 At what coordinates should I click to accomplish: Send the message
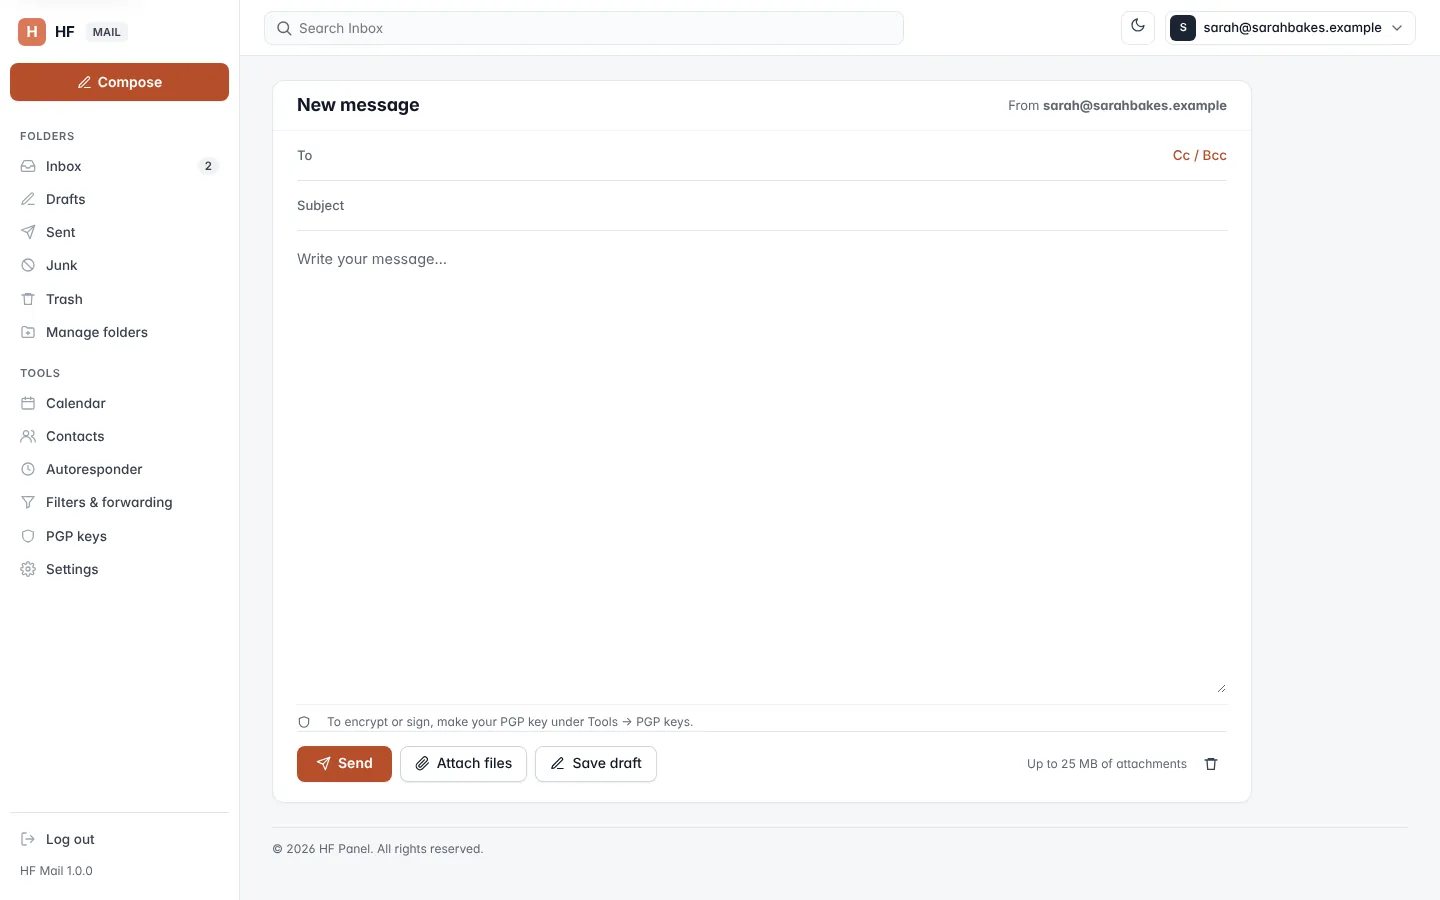pyautogui.click(x=344, y=764)
